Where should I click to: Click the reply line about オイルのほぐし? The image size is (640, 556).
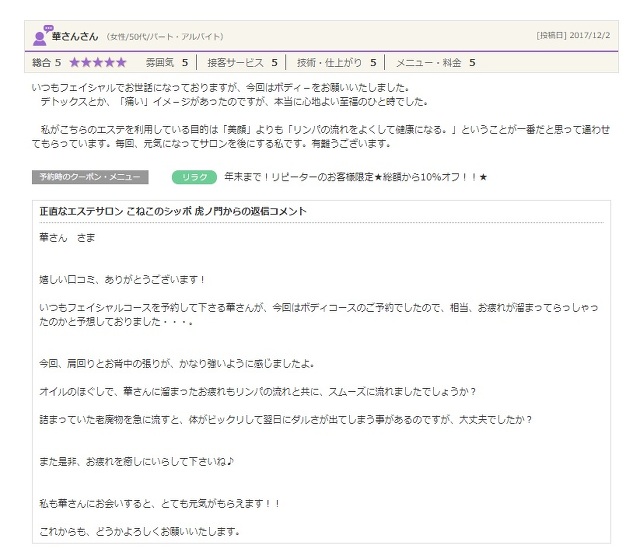click(258, 391)
